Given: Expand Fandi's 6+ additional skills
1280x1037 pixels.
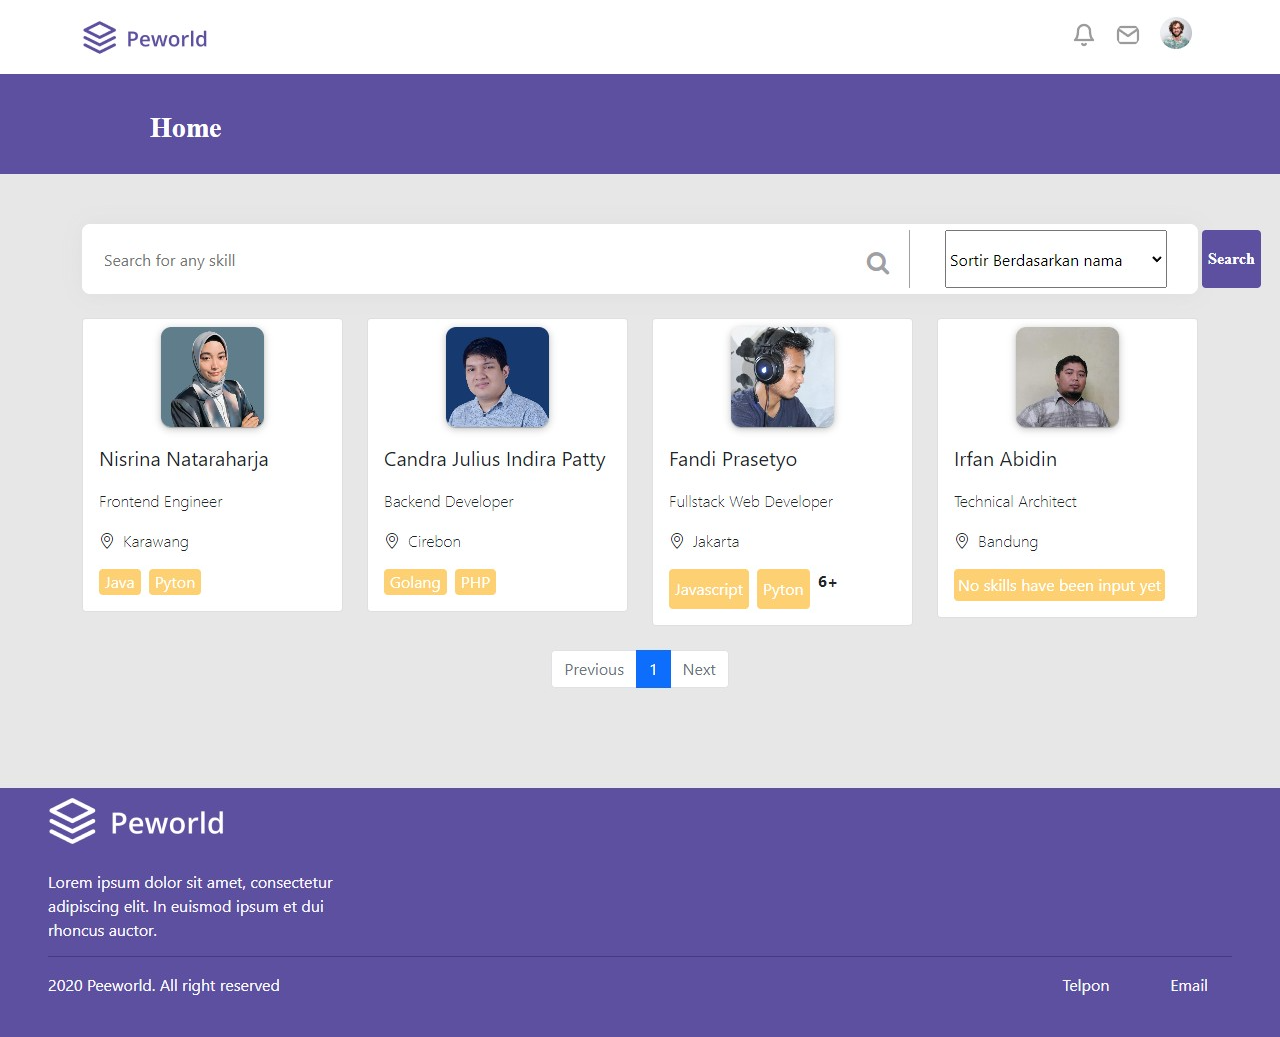Looking at the screenshot, I should (x=828, y=582).
